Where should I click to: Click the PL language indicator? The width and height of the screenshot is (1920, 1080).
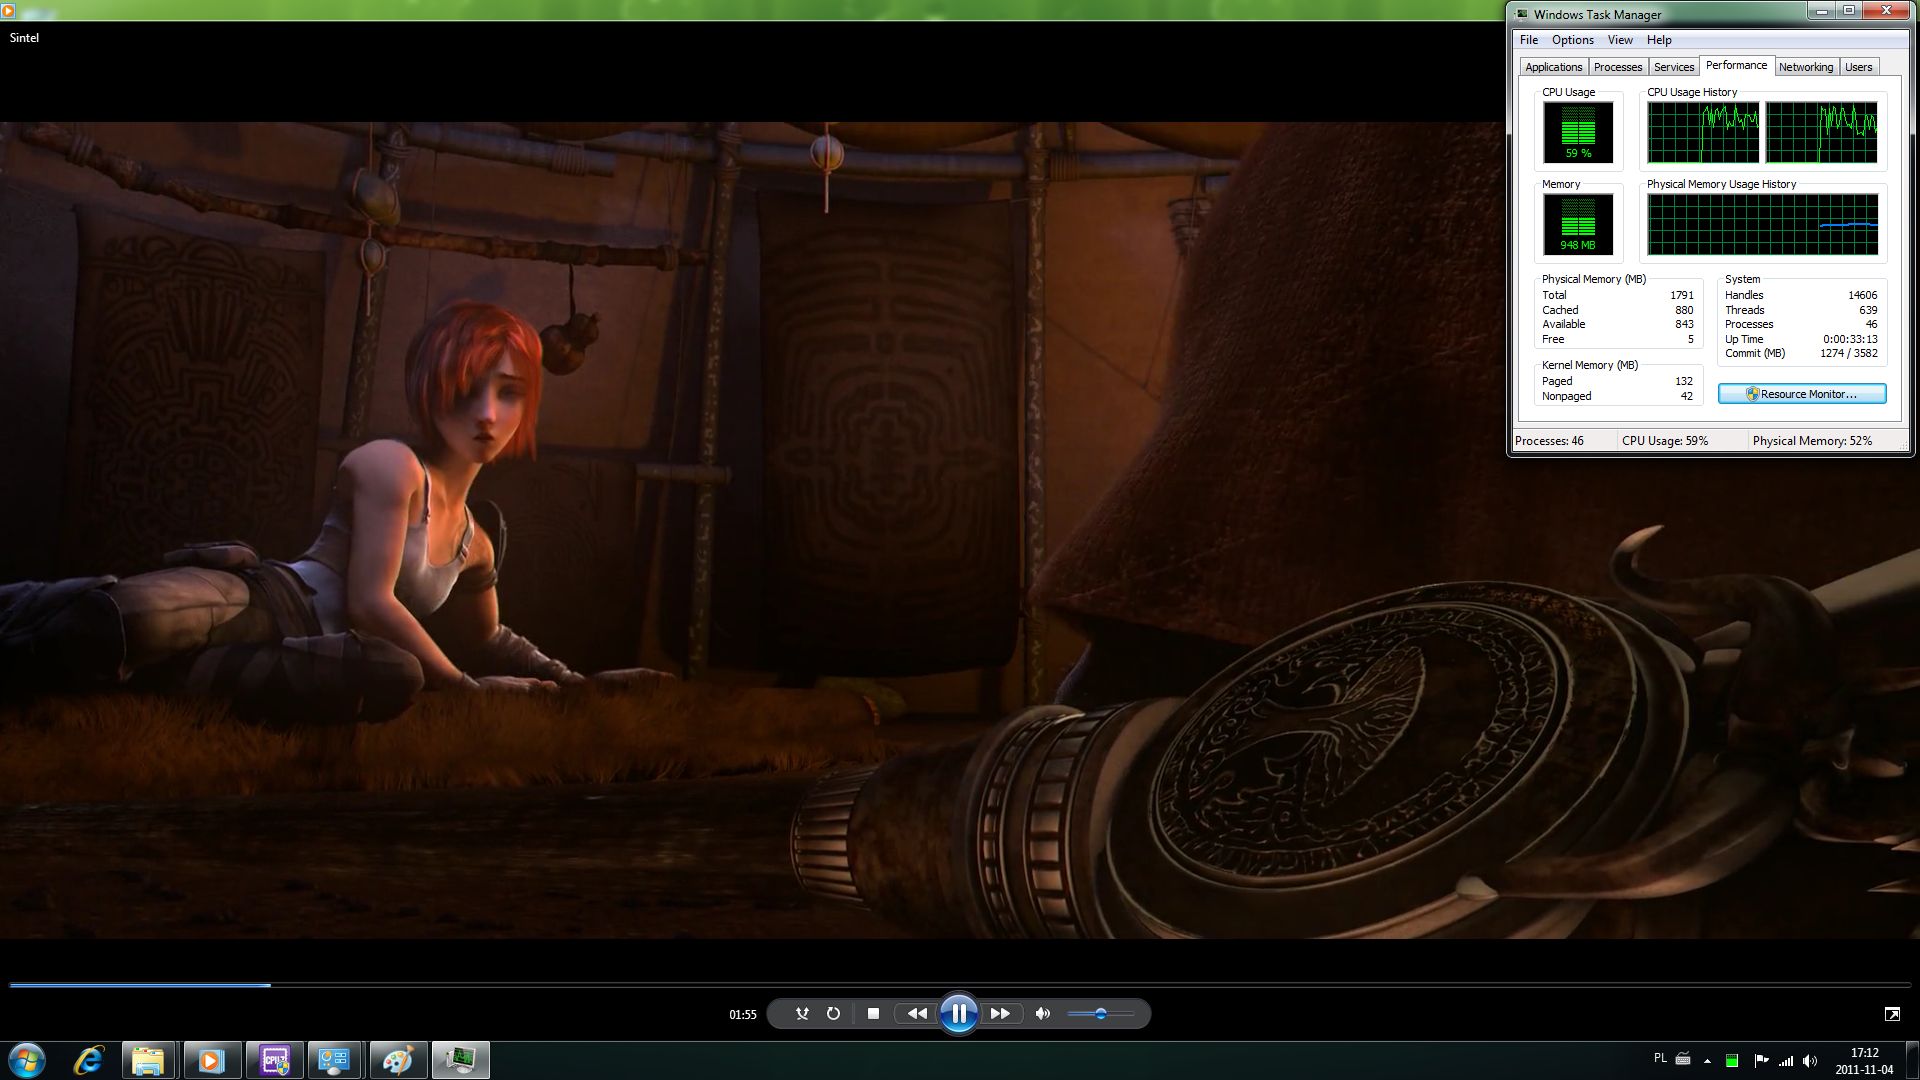(1660, 1058)
